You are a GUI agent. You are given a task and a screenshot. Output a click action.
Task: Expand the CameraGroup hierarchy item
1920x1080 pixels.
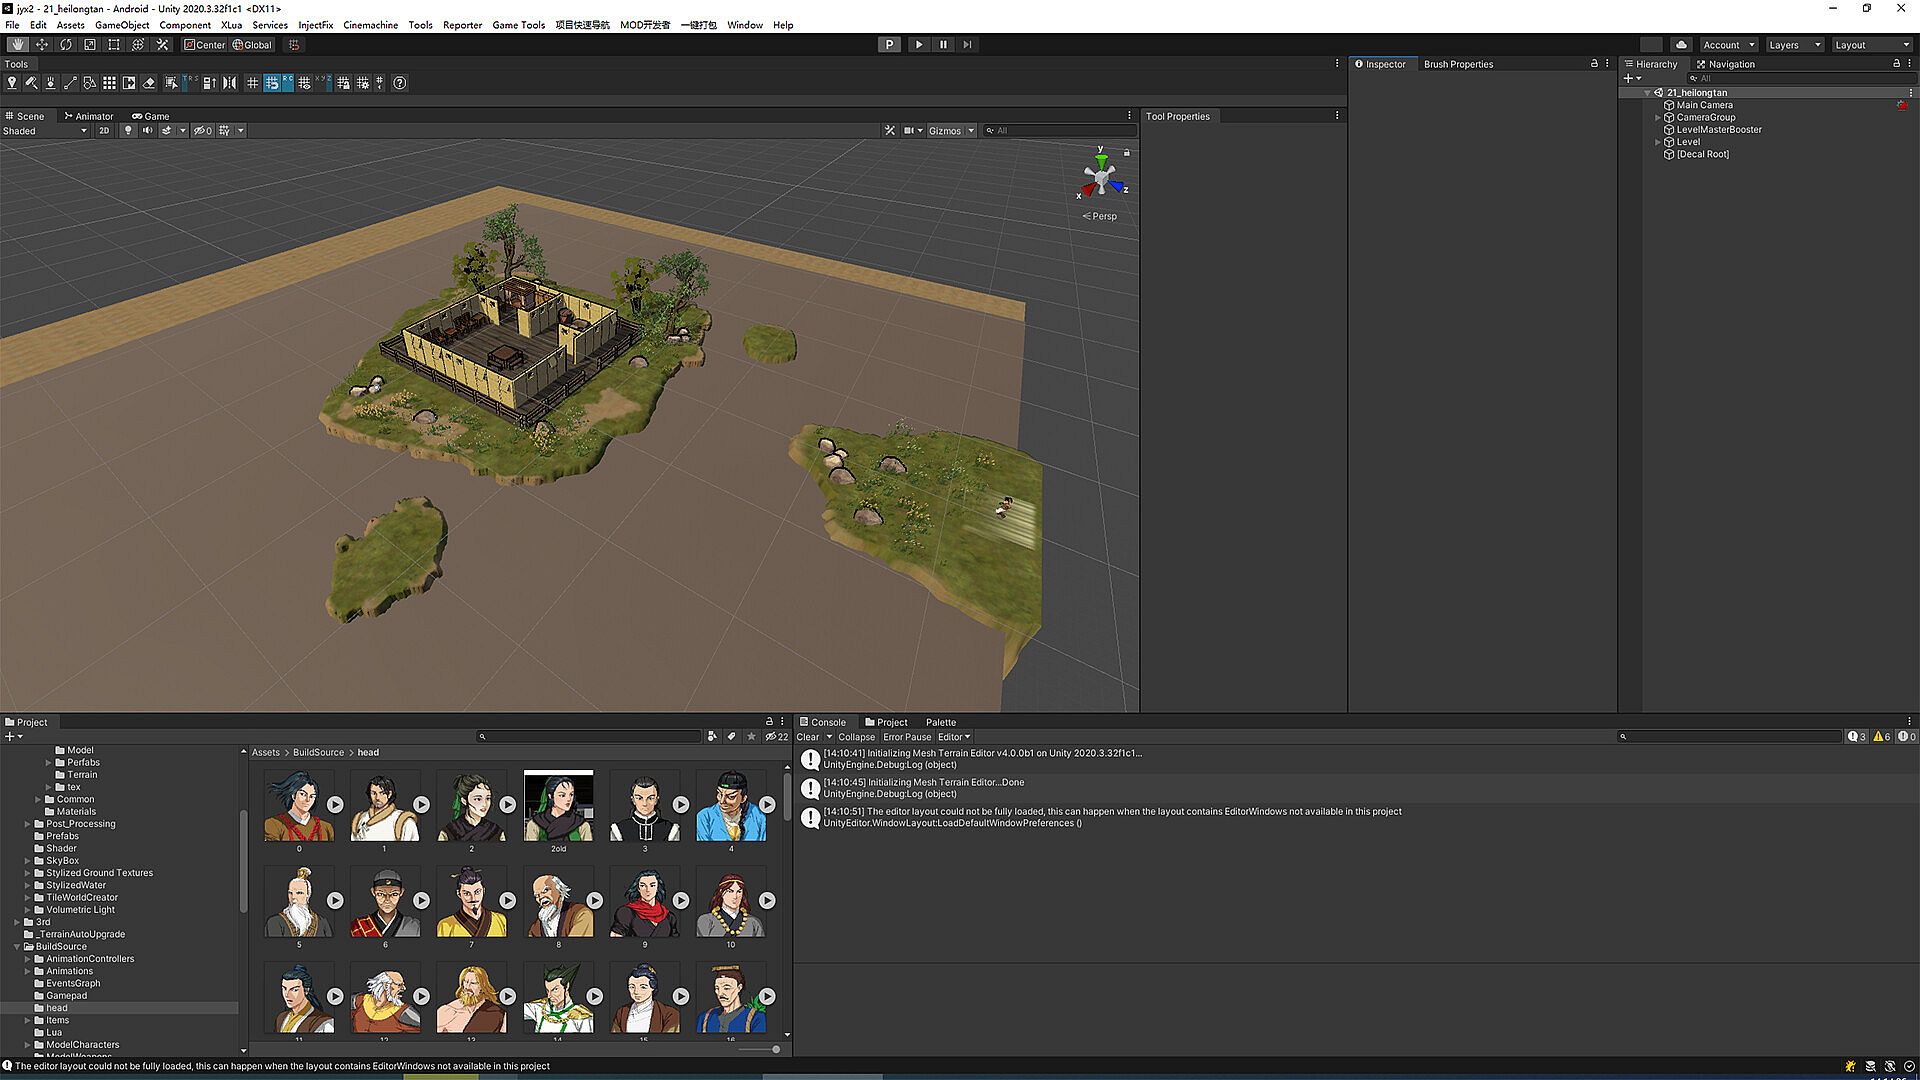click(x=1658, y=118)
